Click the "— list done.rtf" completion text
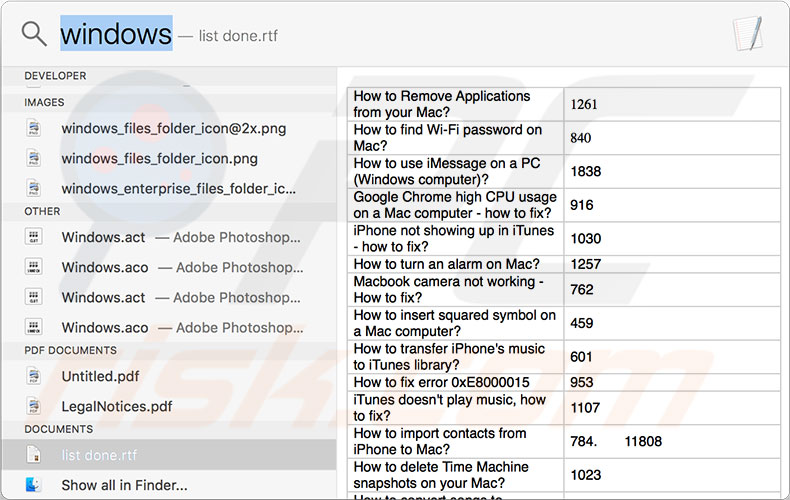The height and width of the screenshot is (500, 790). pos(228,36)
